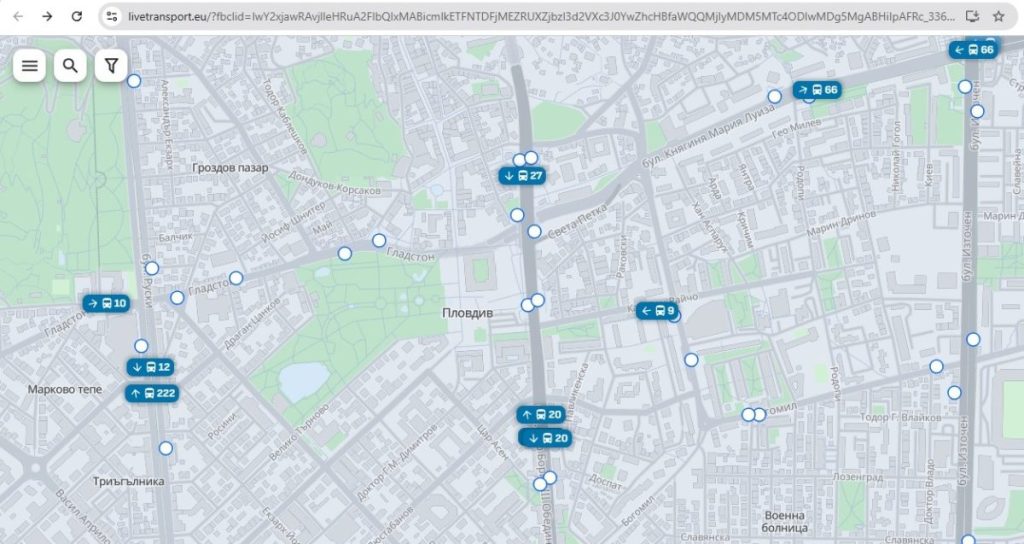
Task: Go back to the previous page
Action: tap(17, 16)
